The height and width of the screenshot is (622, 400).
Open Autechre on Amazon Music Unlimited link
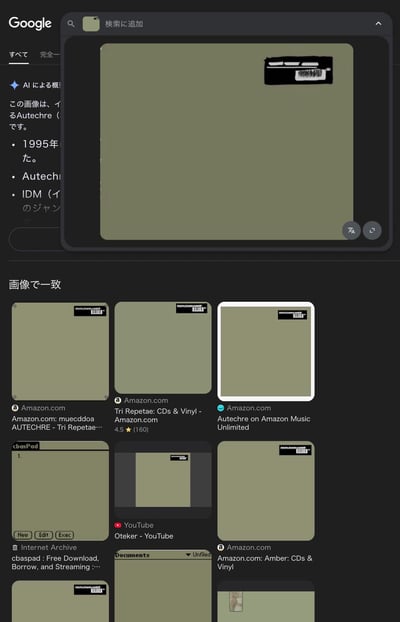coord(263,423)
